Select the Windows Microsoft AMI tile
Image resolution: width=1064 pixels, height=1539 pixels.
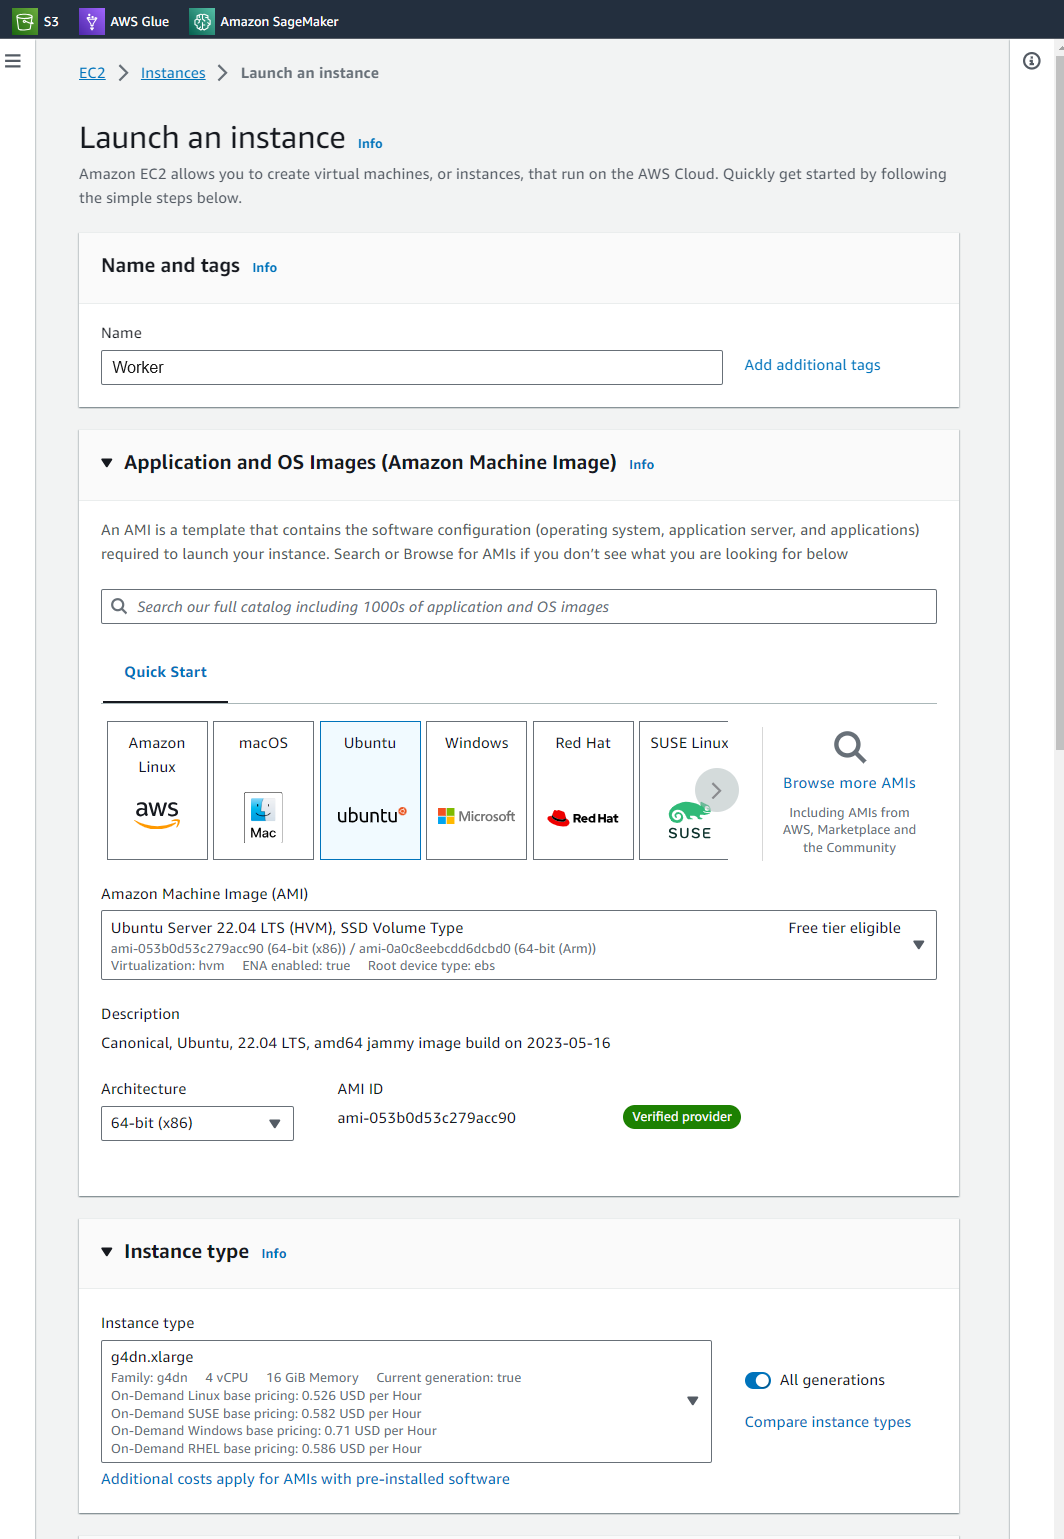coord(476,790)
